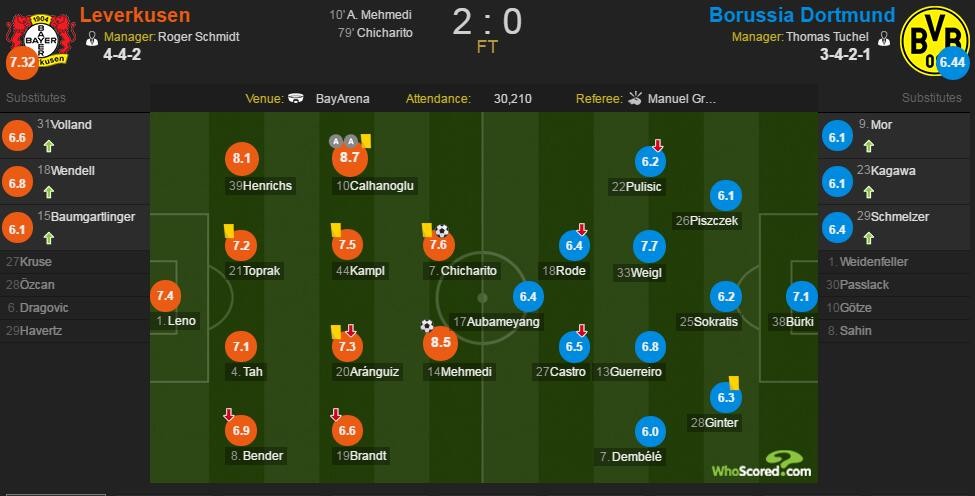Click the Bayer Leverkusen club crest
Screen dimensions: 975x496
[x=40, y=39]
